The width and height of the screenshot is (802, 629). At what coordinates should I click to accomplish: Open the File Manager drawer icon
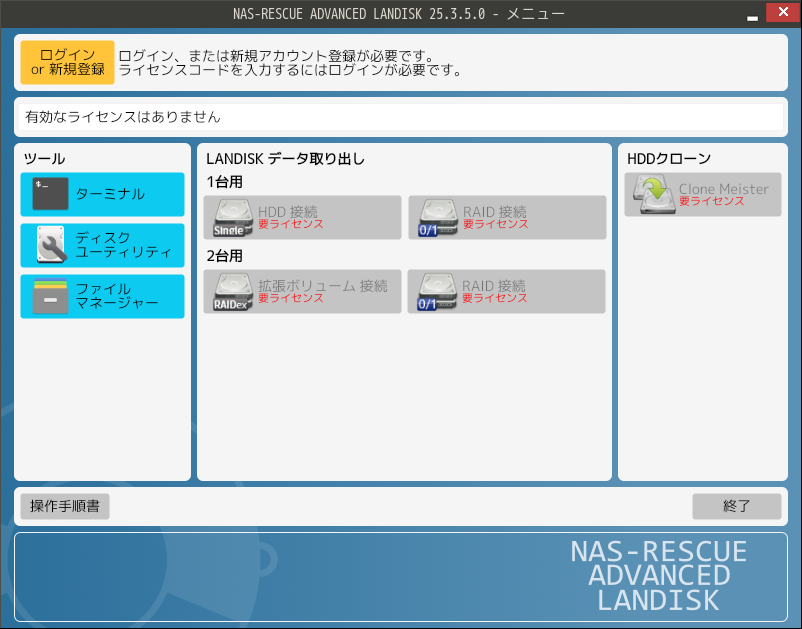(x=50, y=296)
